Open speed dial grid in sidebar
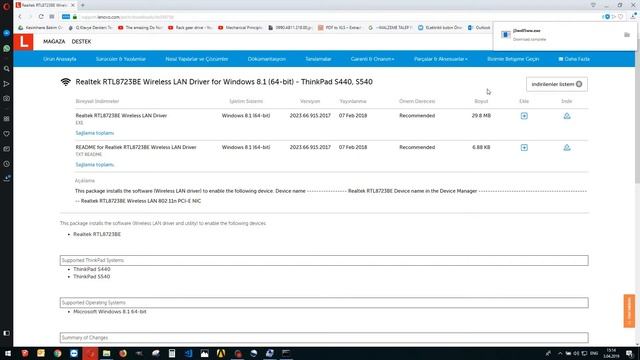The height and width of the screenshot is (360, 640). pos(6,119)
